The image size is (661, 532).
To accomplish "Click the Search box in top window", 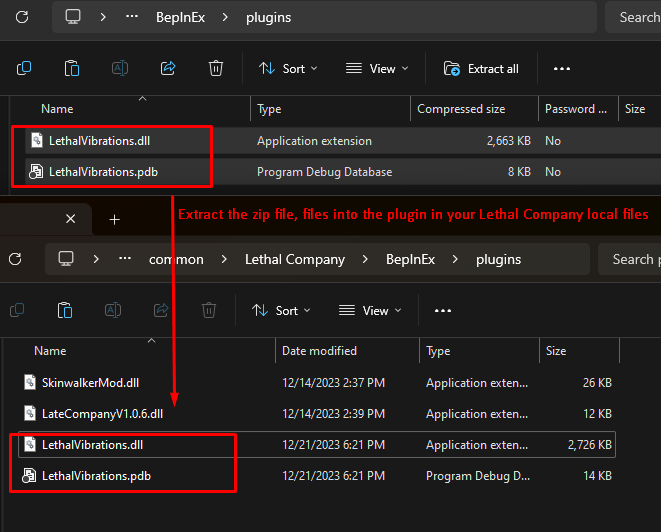I will [x=633, y=17].
